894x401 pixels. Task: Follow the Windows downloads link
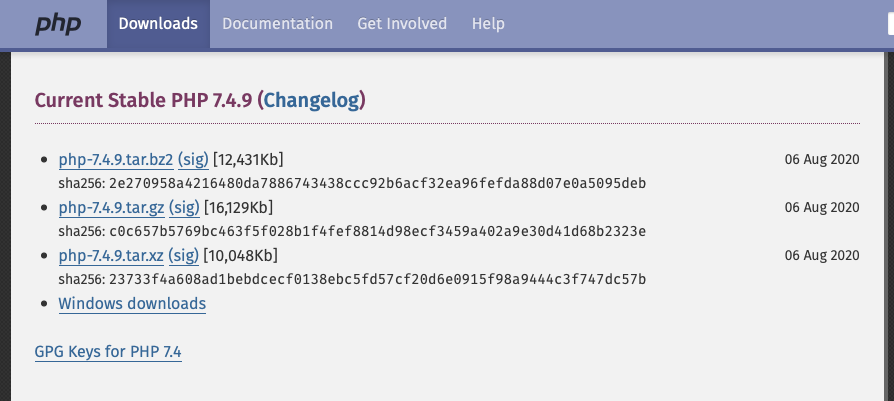132,303
